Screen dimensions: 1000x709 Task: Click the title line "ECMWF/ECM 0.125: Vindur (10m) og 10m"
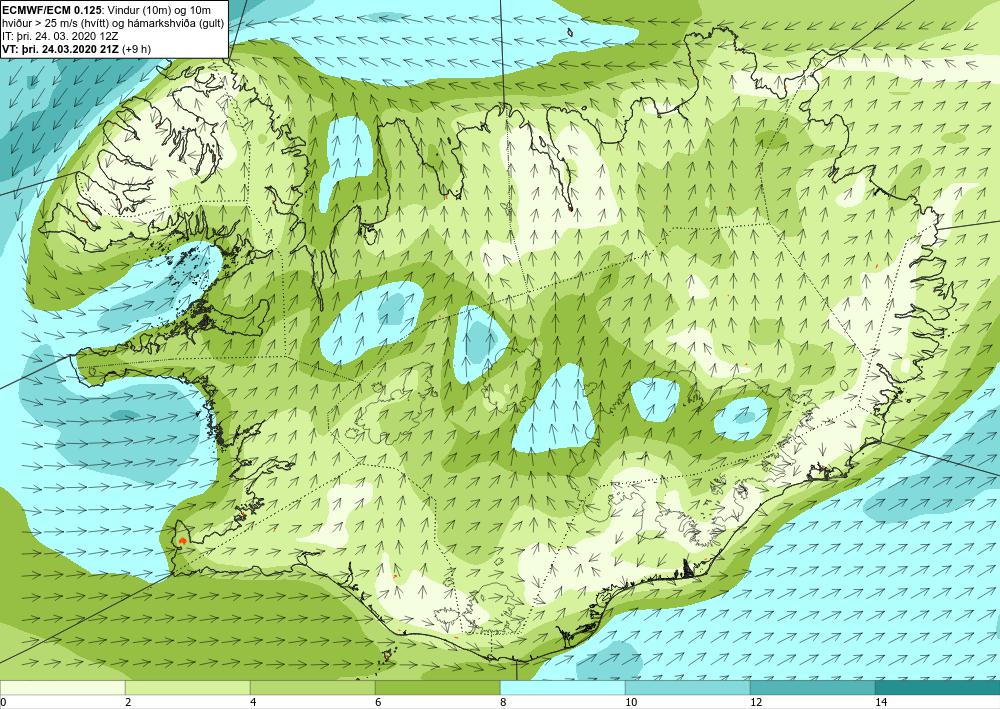click(x=107, y=10)
